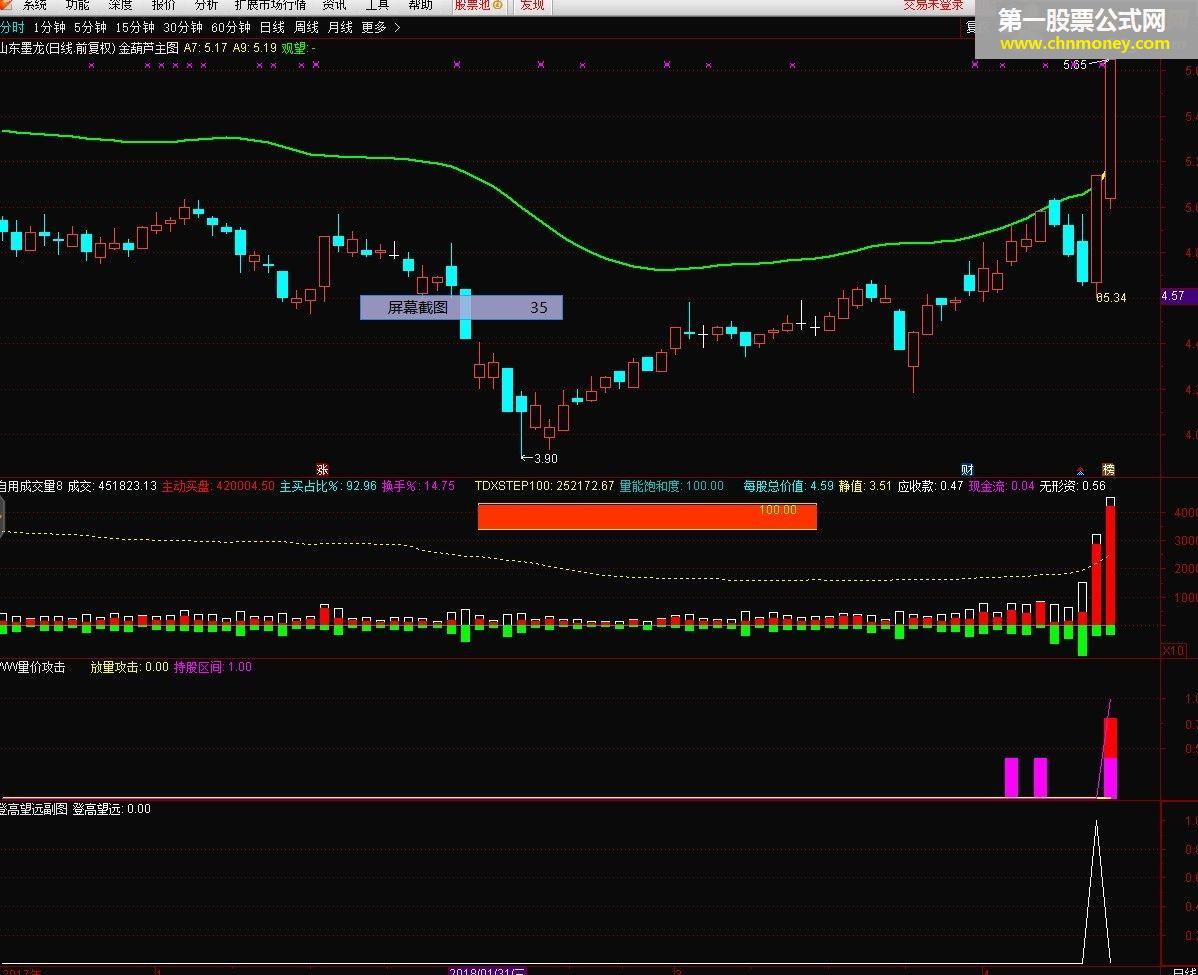This screenshot has height=975, width=1198.
Task: Switch to the 日线 daily chart tab
Action: [272, 28]
